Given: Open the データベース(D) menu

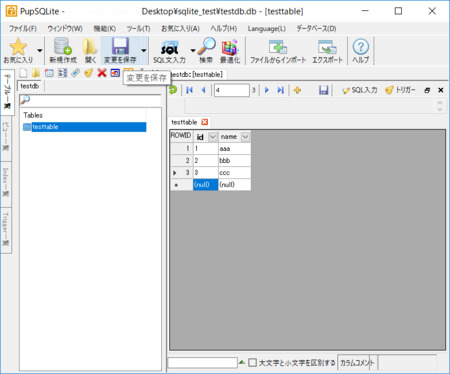Looking at the screenshot, I should [316, 28].
